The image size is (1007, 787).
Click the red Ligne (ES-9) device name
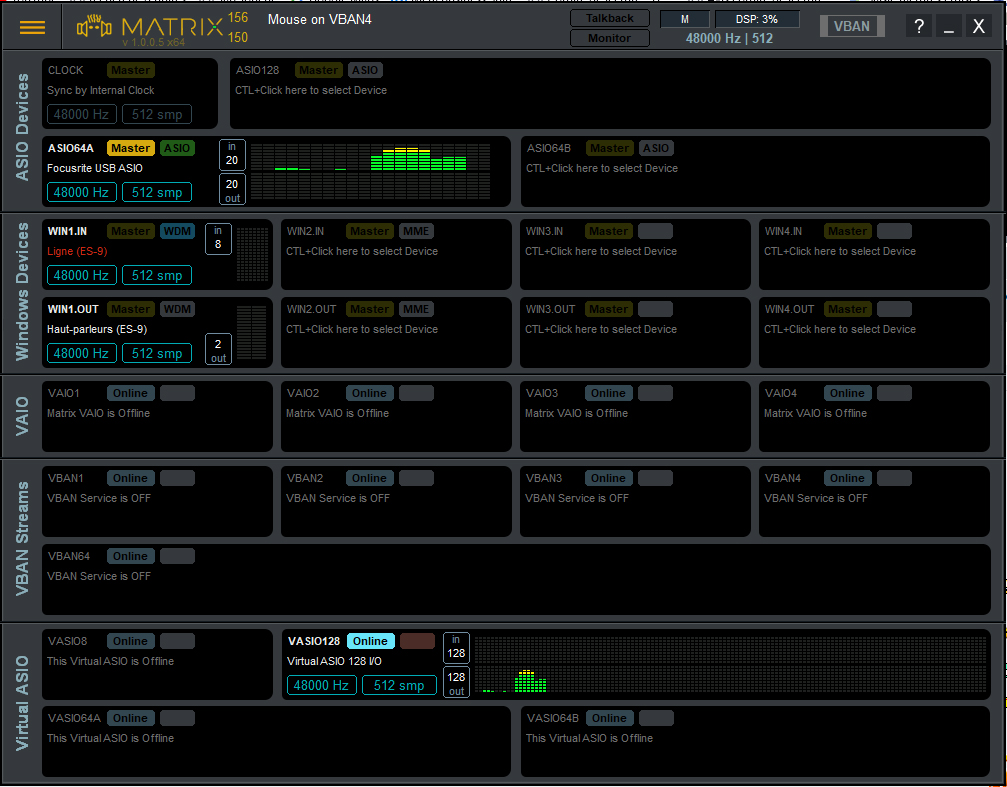(77, 251)
